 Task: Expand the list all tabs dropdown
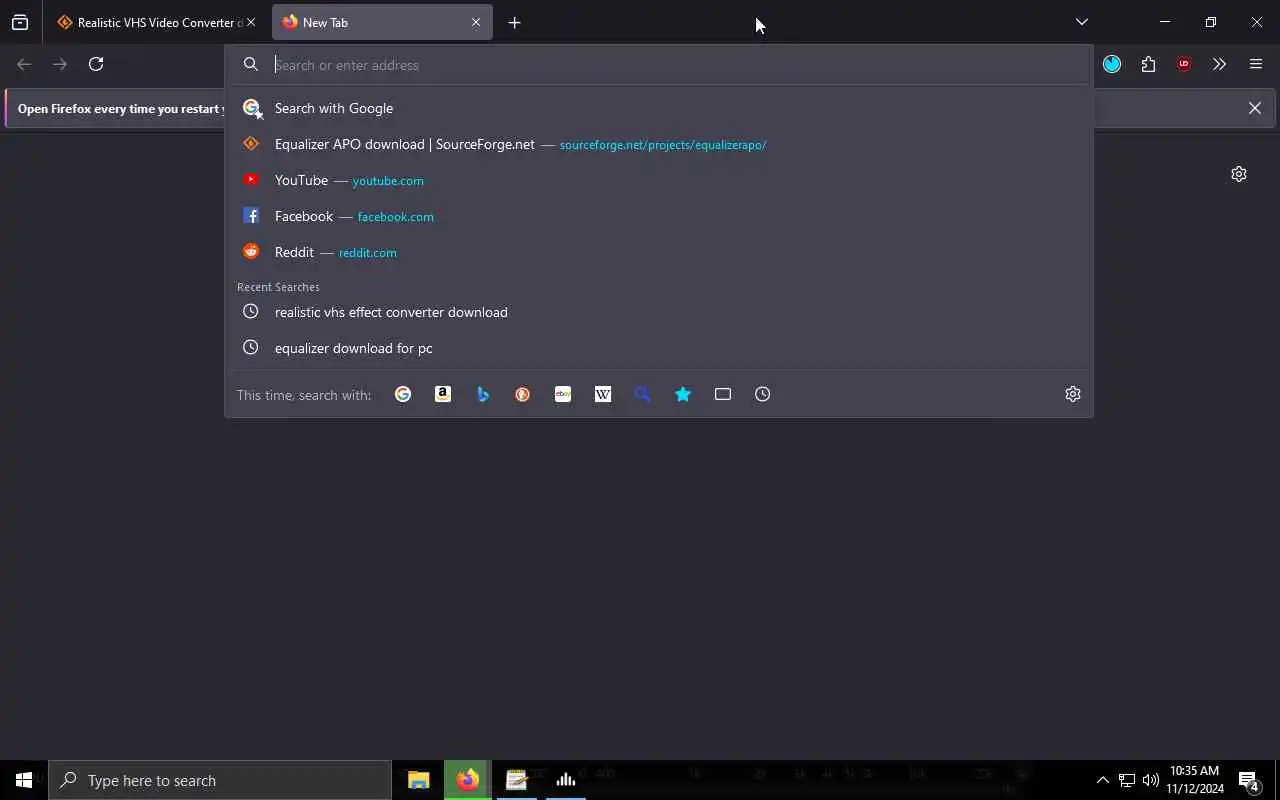[x=1081, y=22]
